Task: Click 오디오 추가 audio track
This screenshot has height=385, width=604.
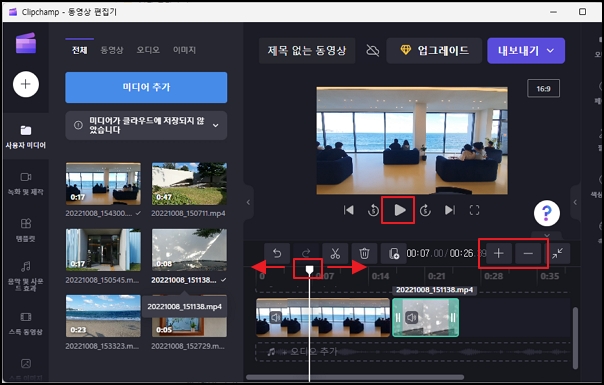Action: pyautogui.click(x=413, y=351)
